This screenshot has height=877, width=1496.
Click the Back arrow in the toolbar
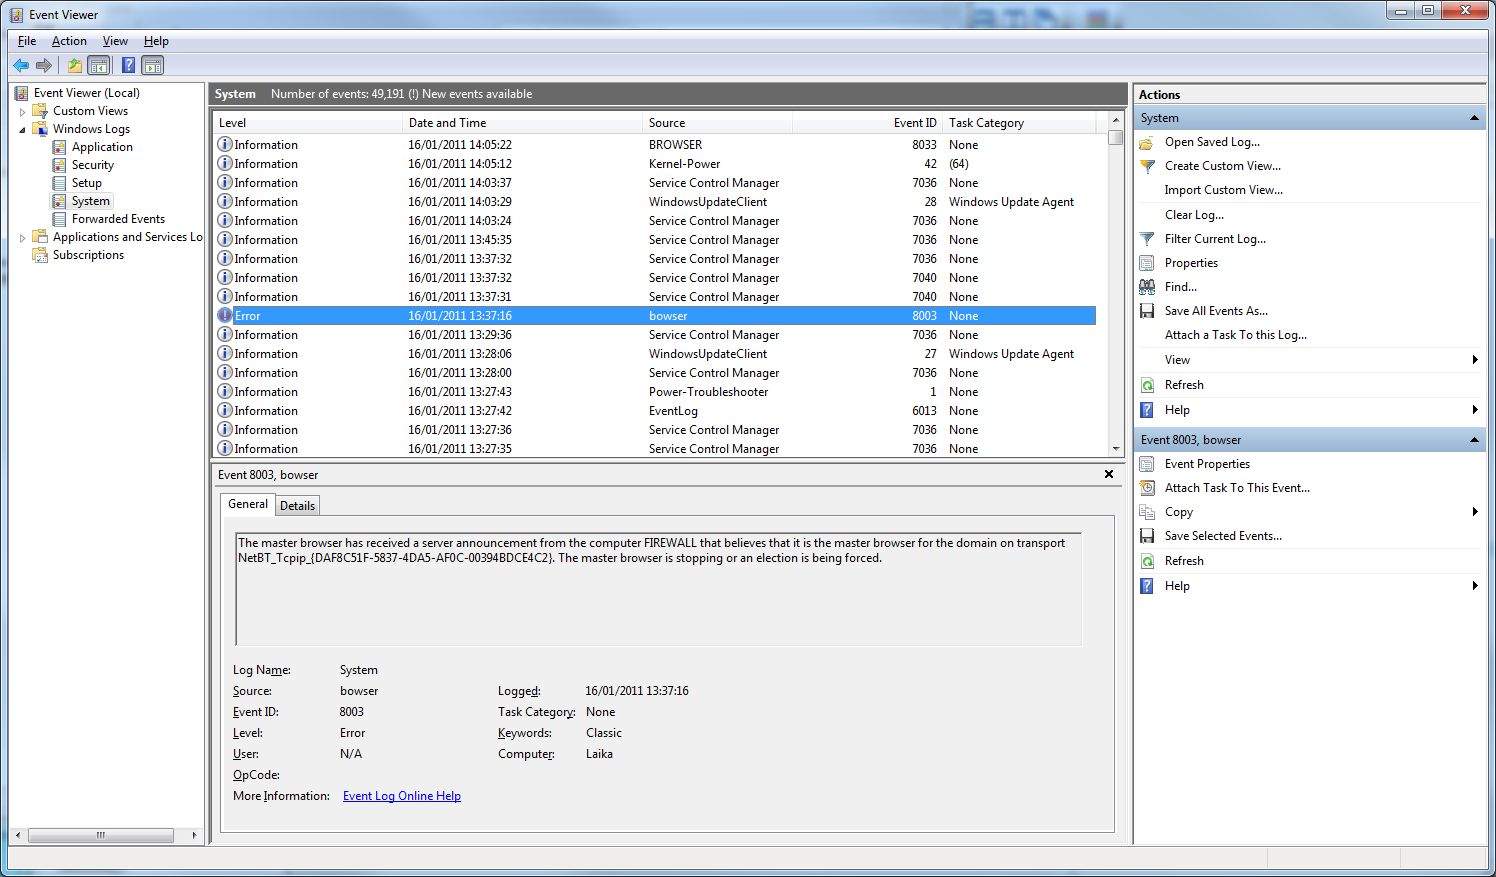pyautogui.click(x=21, y=66)
